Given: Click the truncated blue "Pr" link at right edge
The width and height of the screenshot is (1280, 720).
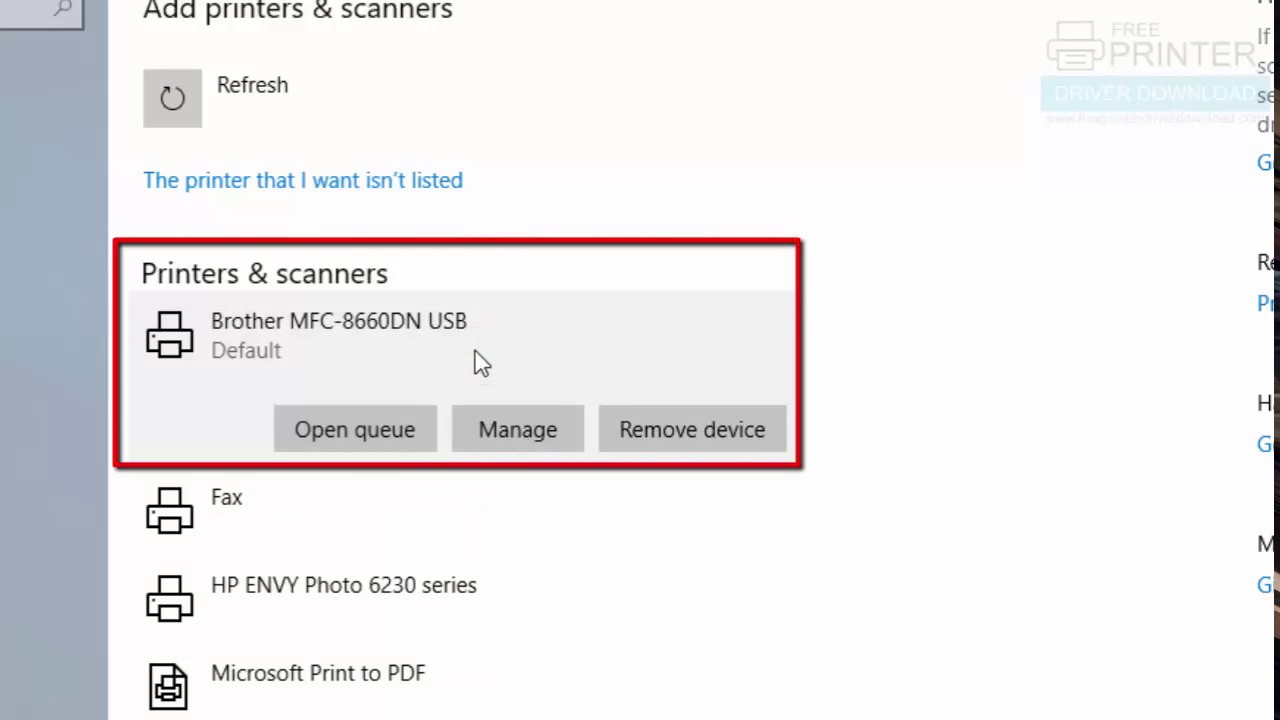Looking at the screenshot, I should (1265, 304).
